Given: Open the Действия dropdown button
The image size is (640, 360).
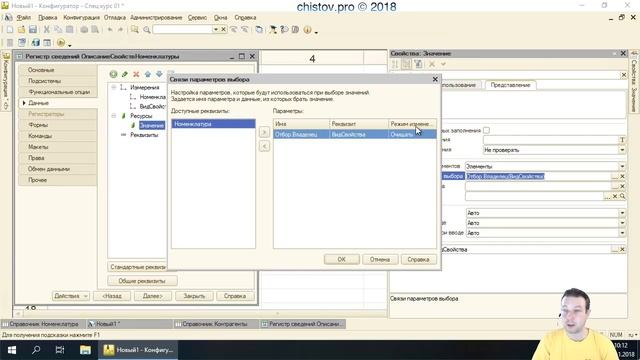Looking at the screenshot, I should [x=71, y=296].
